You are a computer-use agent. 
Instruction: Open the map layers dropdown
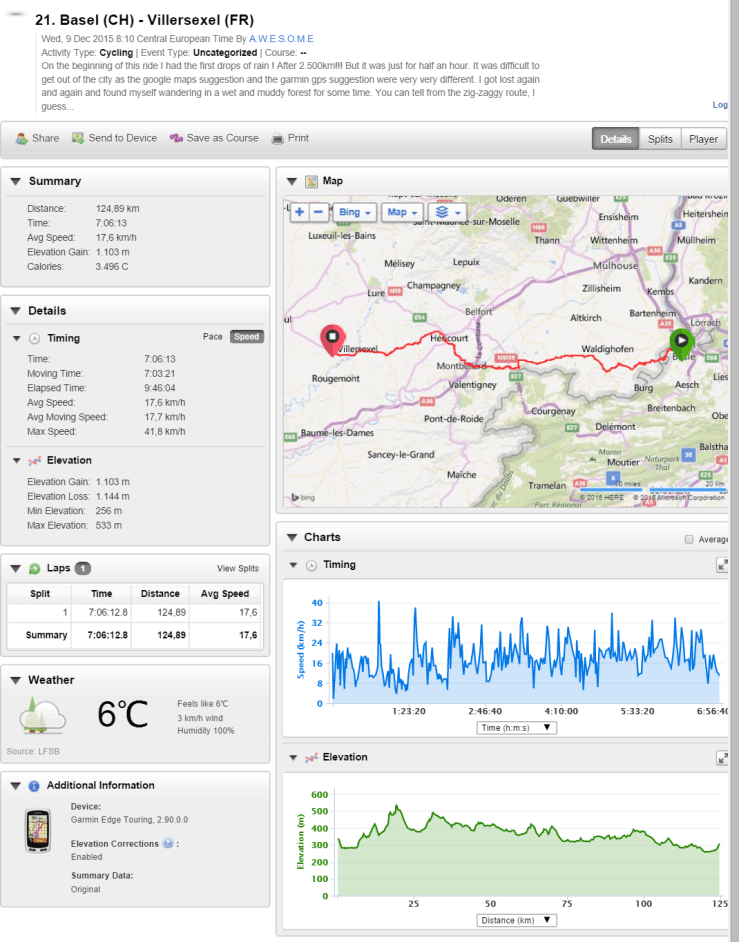click(x=445, y=212)
